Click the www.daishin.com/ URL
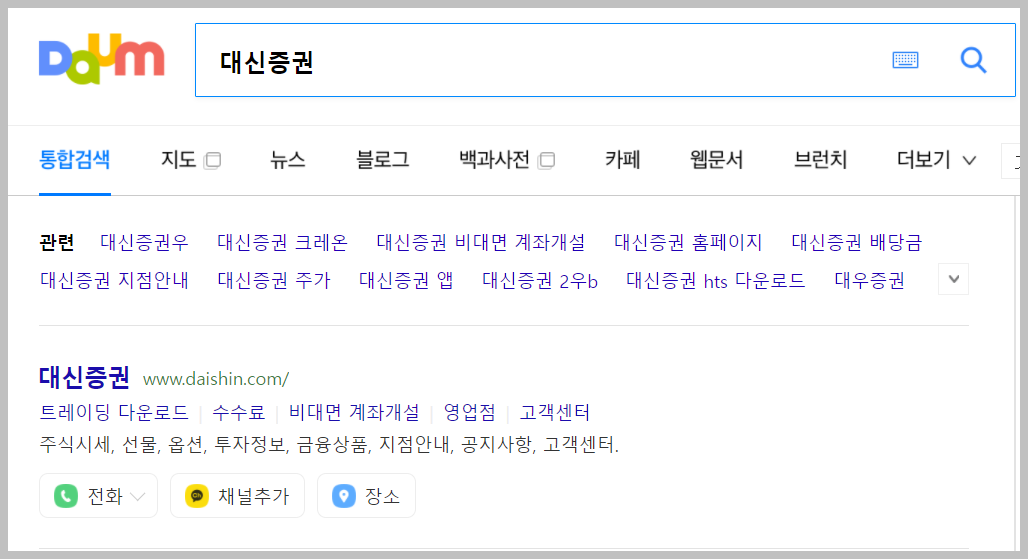 [x=216, y=379]
